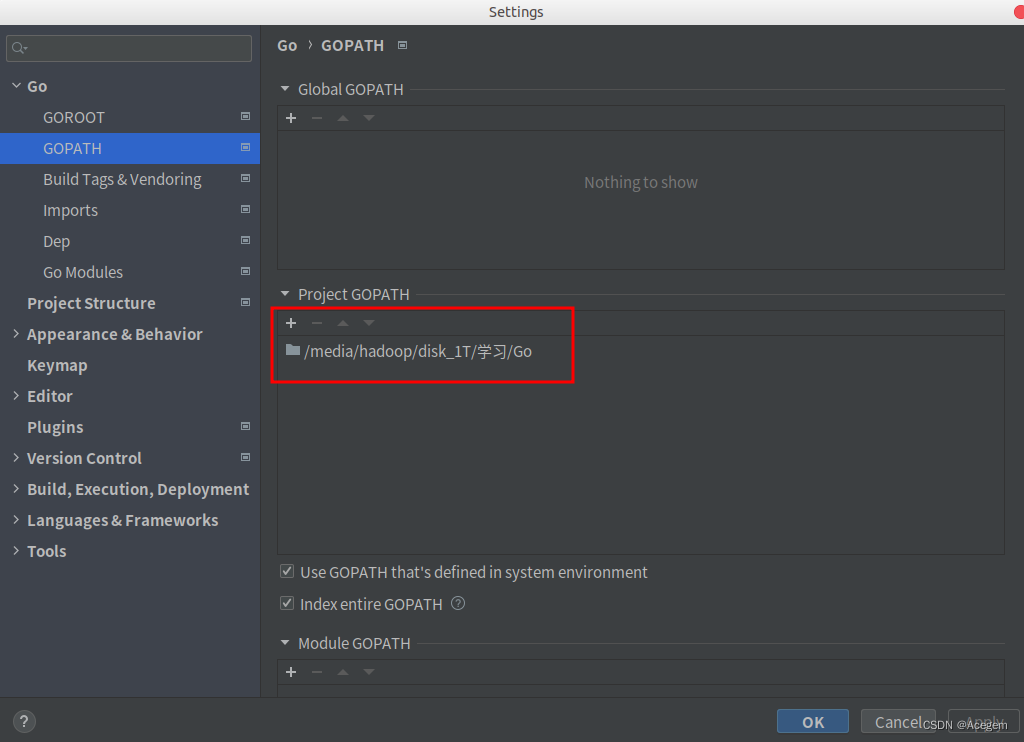The image size is (1024, 742).
Task: Click project-level icon beside GOROOT
Action: (246, 116)
